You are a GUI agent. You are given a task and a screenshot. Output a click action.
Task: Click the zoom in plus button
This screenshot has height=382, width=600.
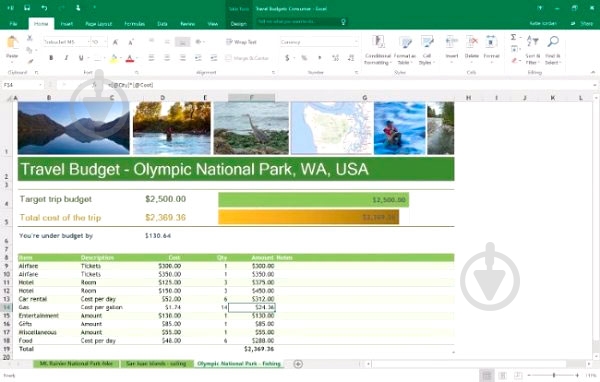pos(577,375)
